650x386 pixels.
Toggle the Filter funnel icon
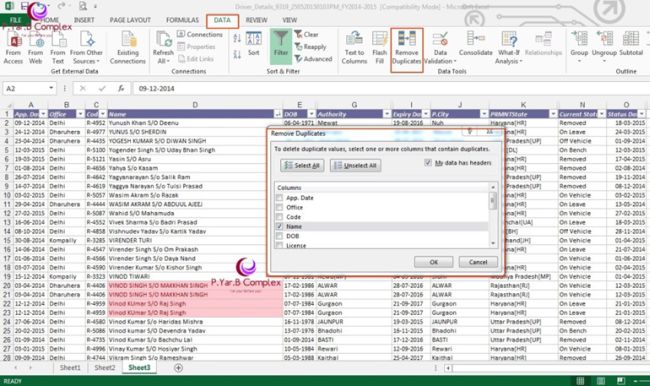pos(281,39)
